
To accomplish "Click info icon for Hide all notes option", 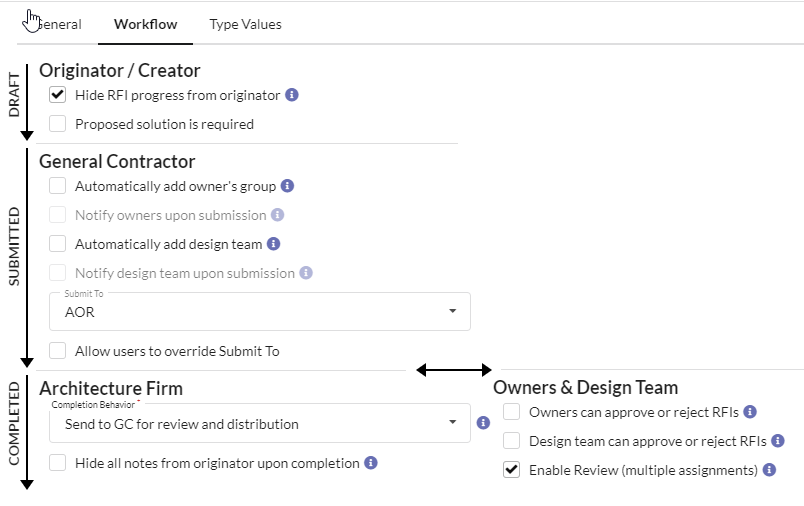I will [371, 463].
